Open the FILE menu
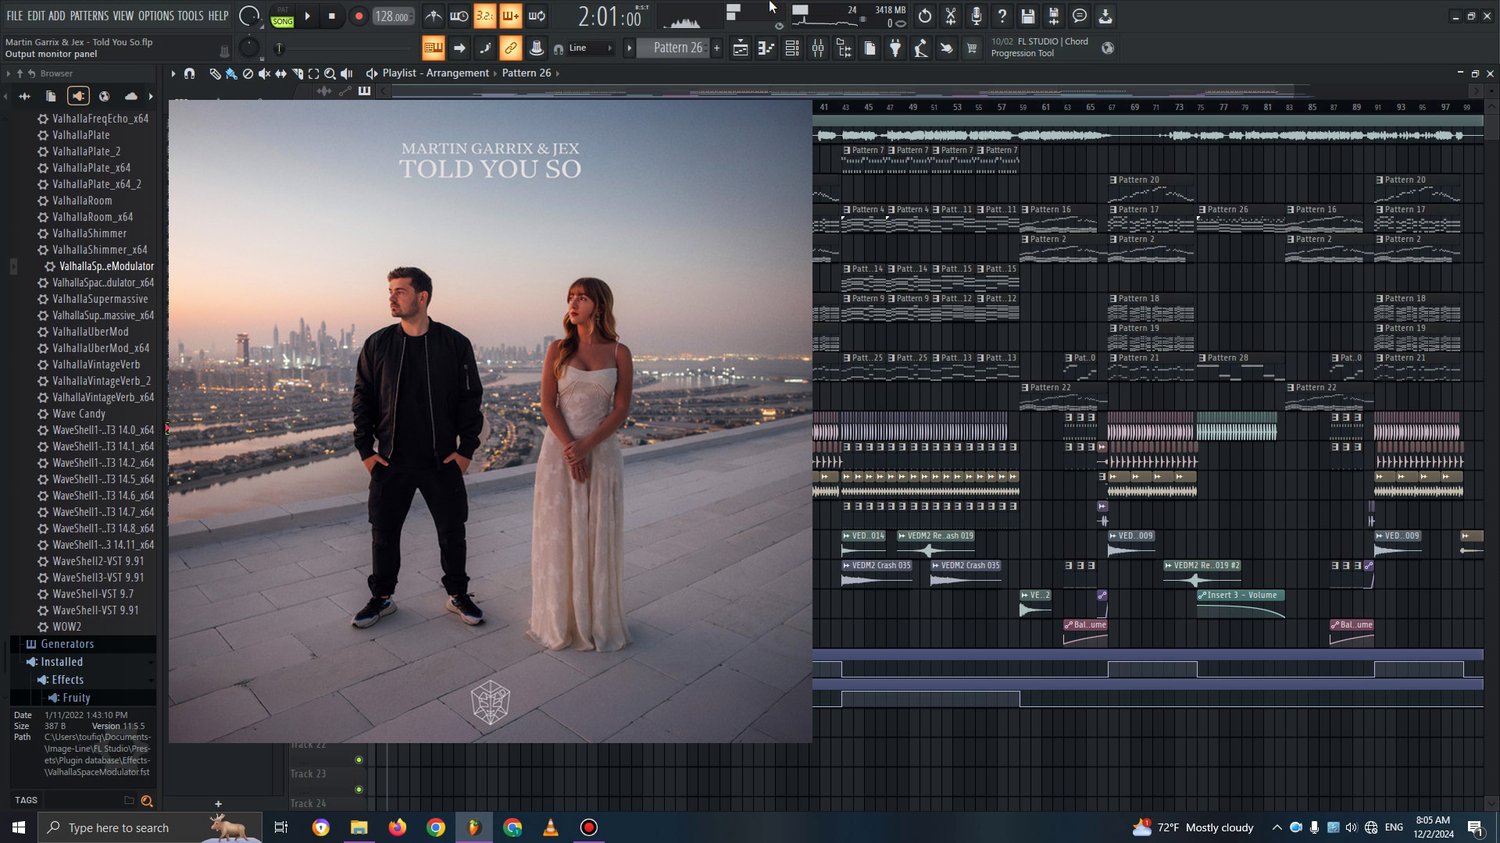Screen dimensions: 1500x843 (x=14, y=16)
